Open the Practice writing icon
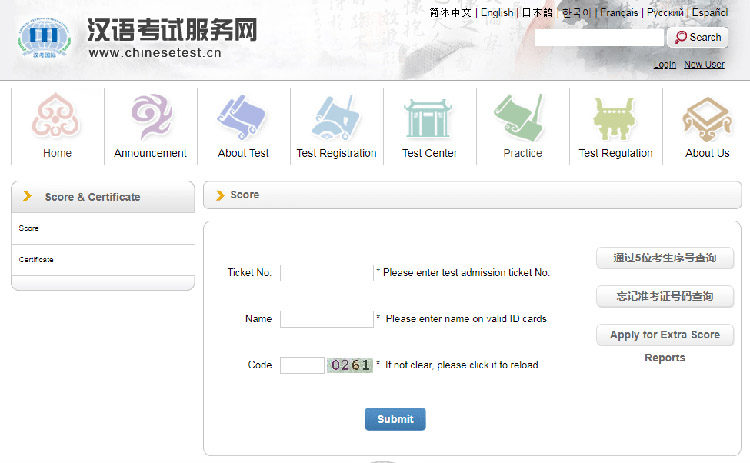Image resolution: width=750 pixels, height=463 pixels. pos(522,118)
